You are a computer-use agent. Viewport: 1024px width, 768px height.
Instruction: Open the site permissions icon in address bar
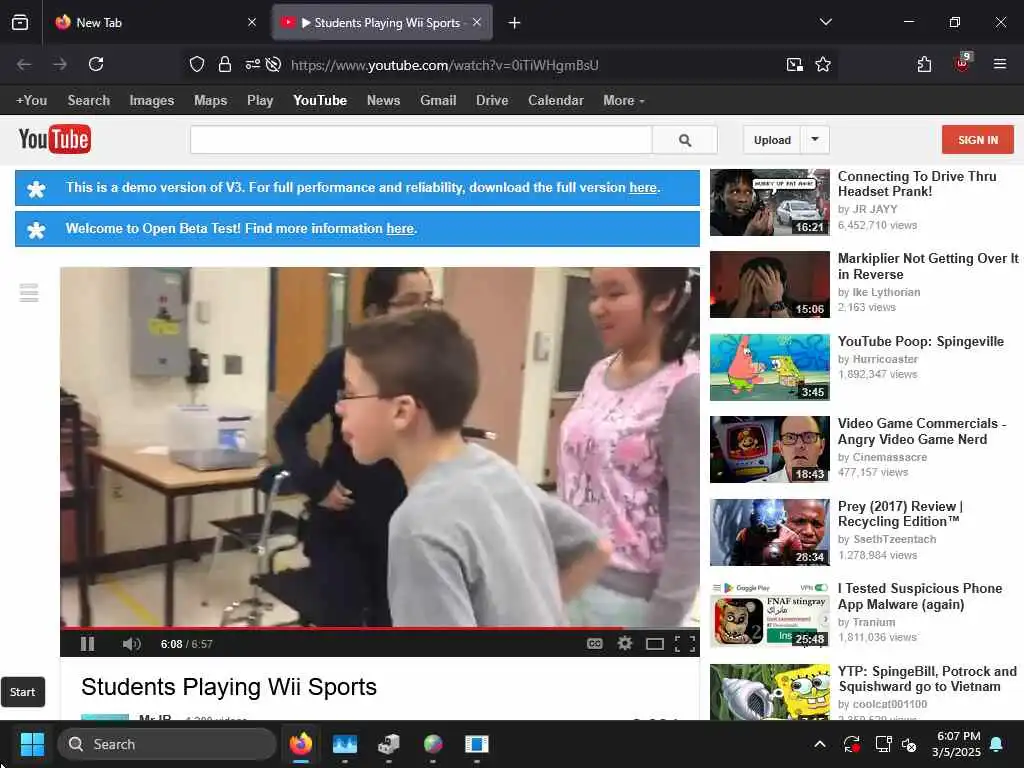click(253, 64)
